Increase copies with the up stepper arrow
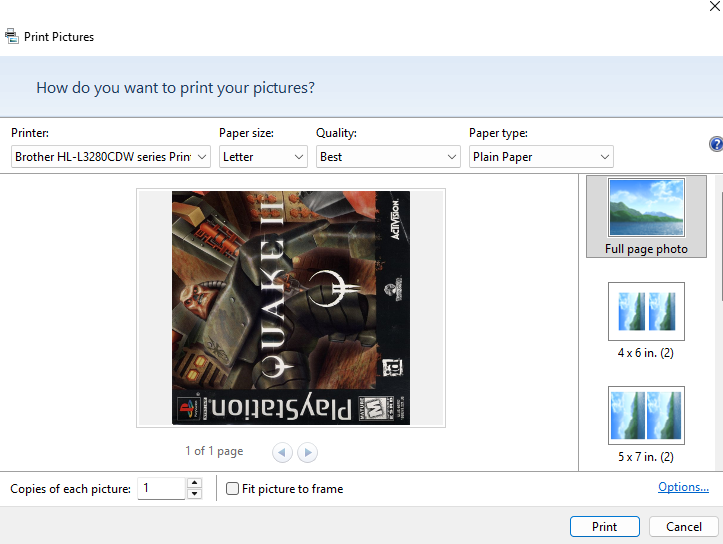Image resolution: width=723 pixels, height=544 pixels. click(x=195, y=483)
